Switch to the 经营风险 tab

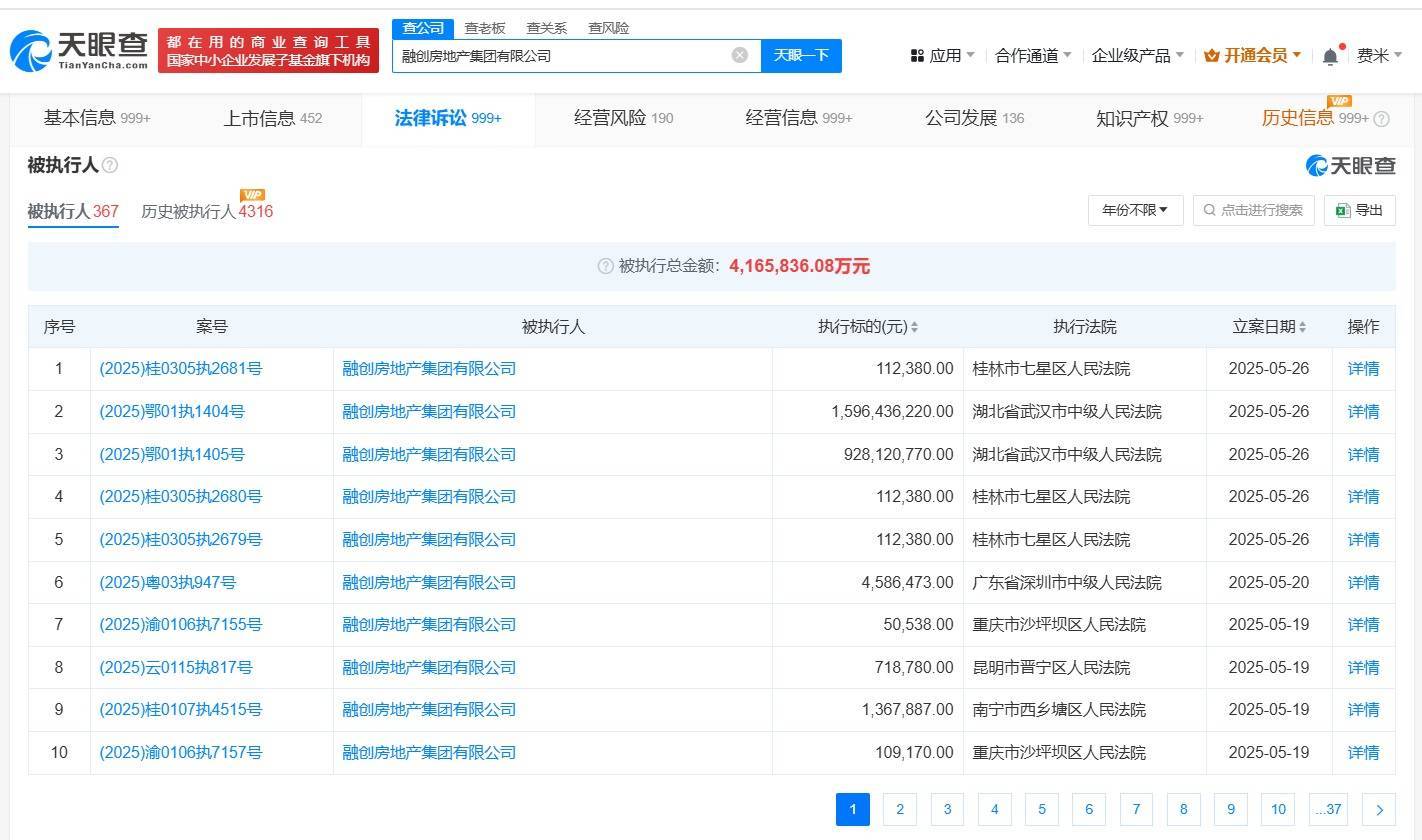pos(600,117)
